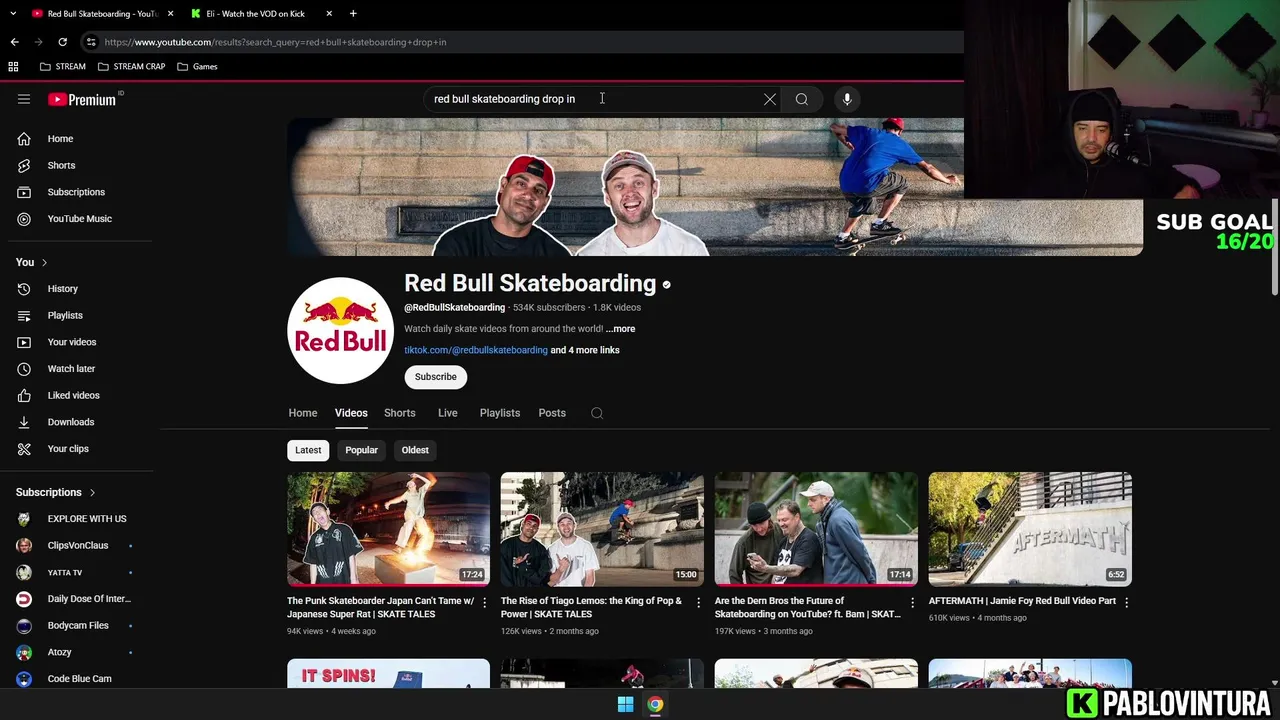Switch to channel Videos tab

pos(351,413)
